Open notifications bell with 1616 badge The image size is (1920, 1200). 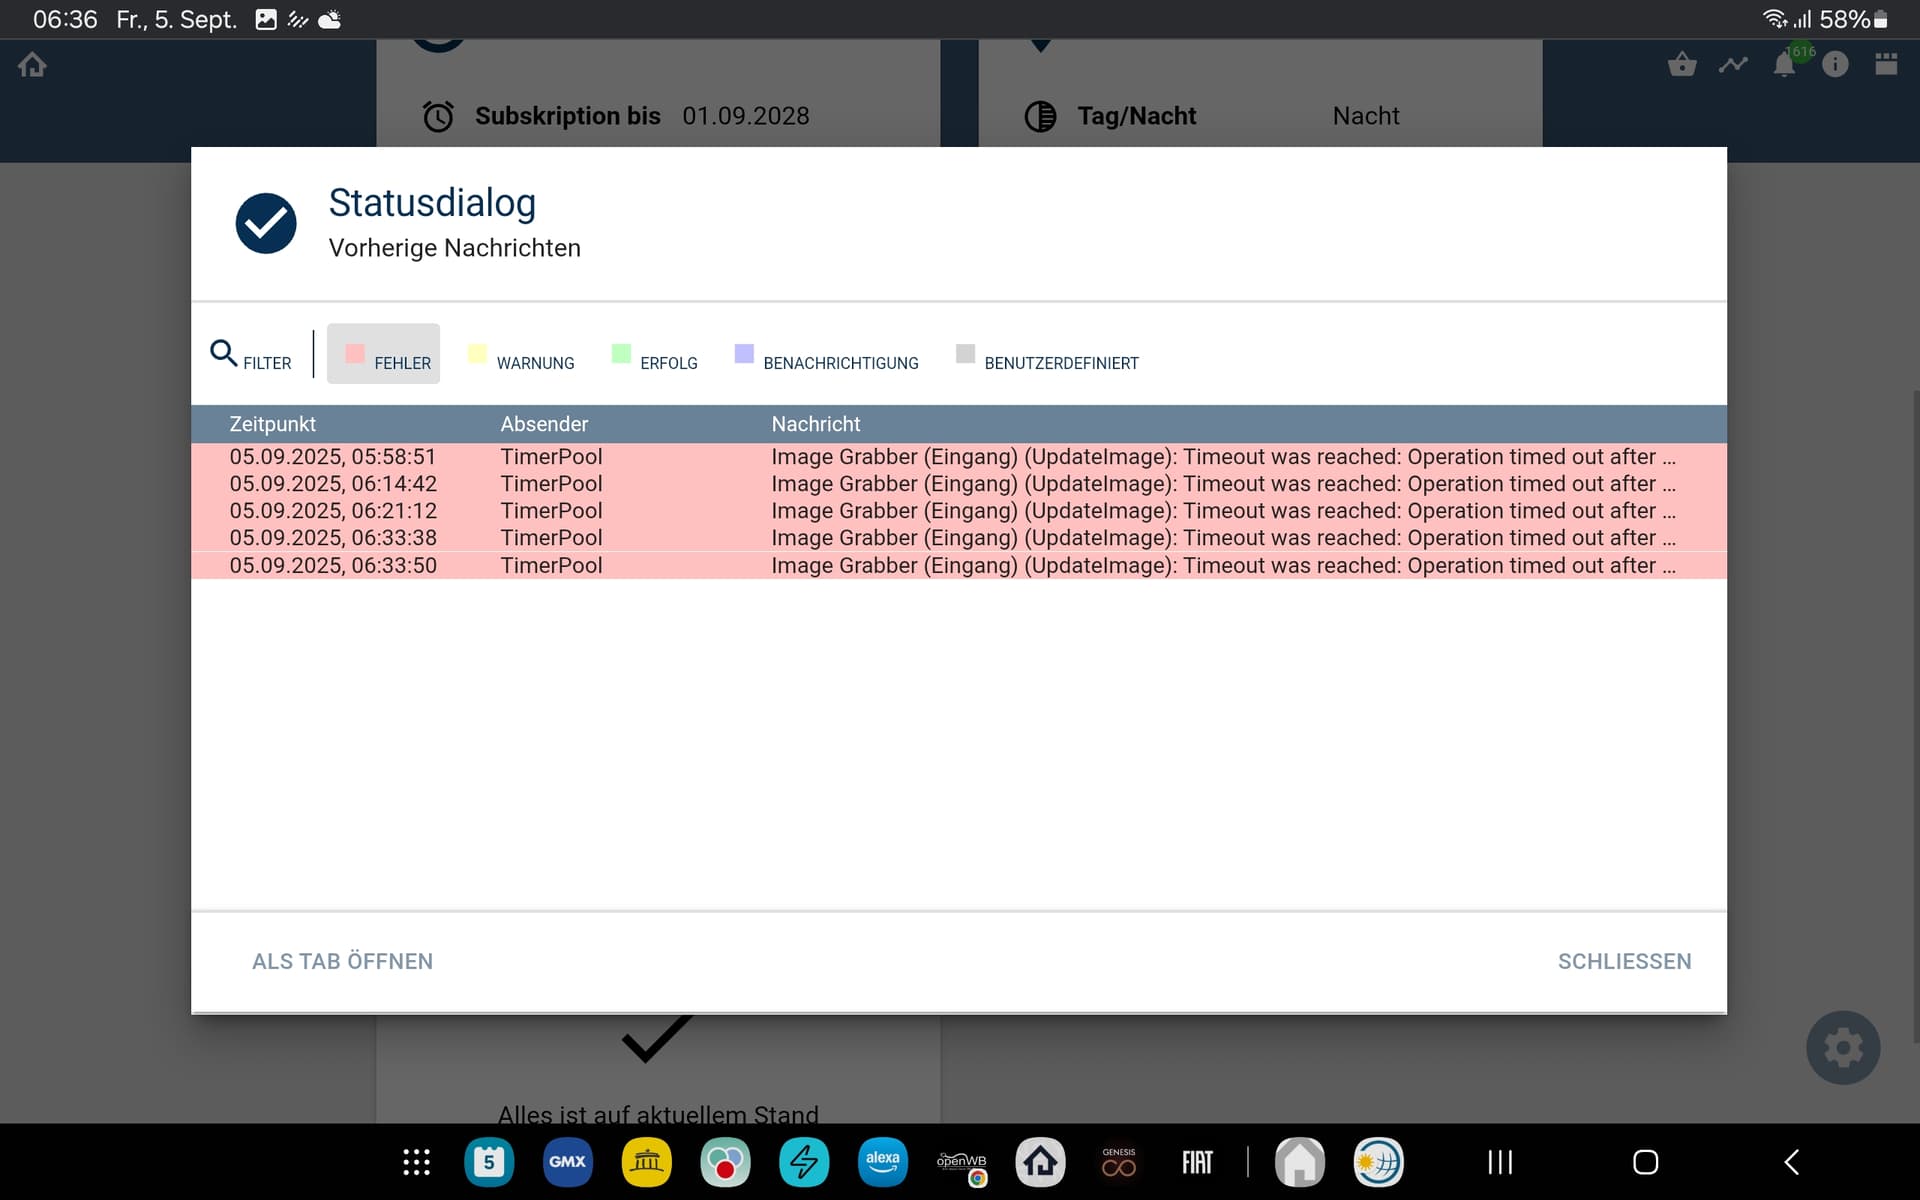click(1784, 65)
